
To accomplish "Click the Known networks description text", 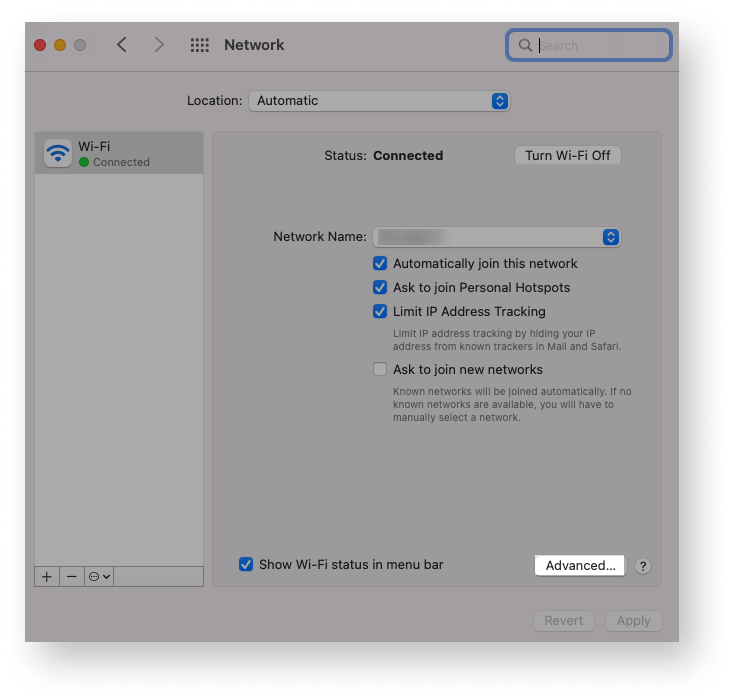I will pos(512,405).
